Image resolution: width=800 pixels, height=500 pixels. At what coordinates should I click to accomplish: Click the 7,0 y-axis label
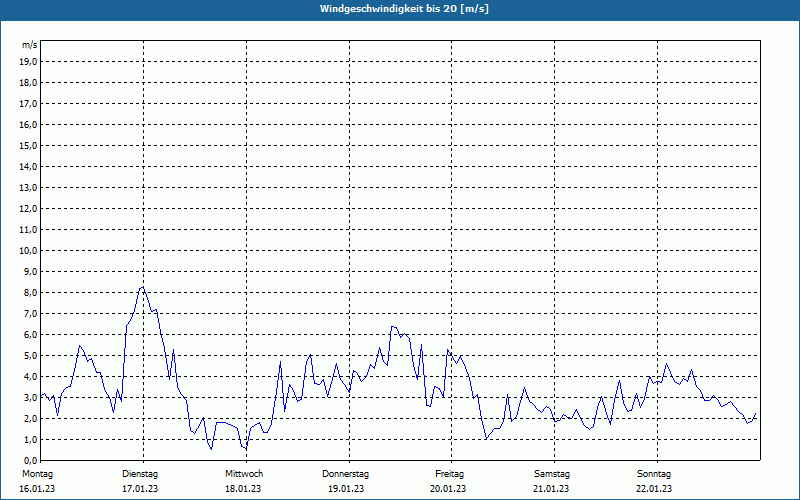(30, 314)
